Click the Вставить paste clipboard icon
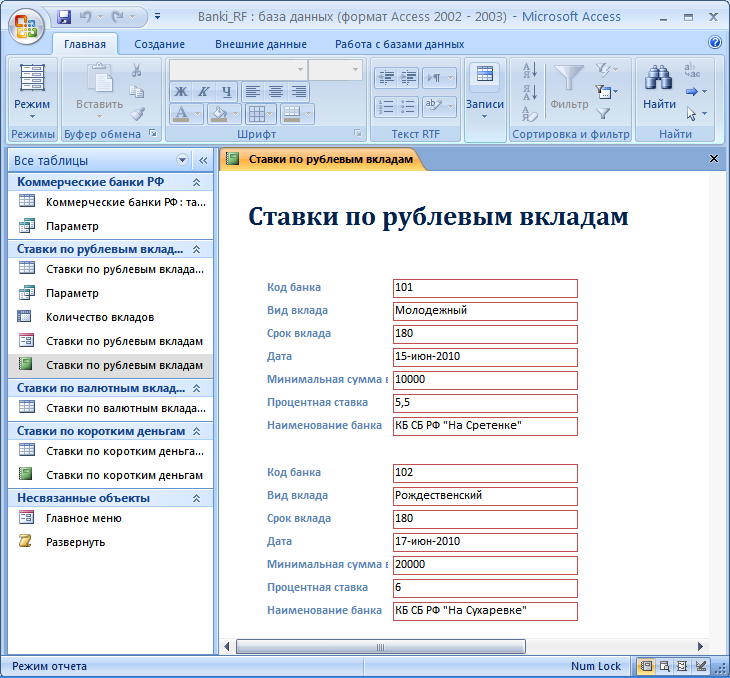The height and width of the screenshot is (678, 730). click(x=100, y=78)
